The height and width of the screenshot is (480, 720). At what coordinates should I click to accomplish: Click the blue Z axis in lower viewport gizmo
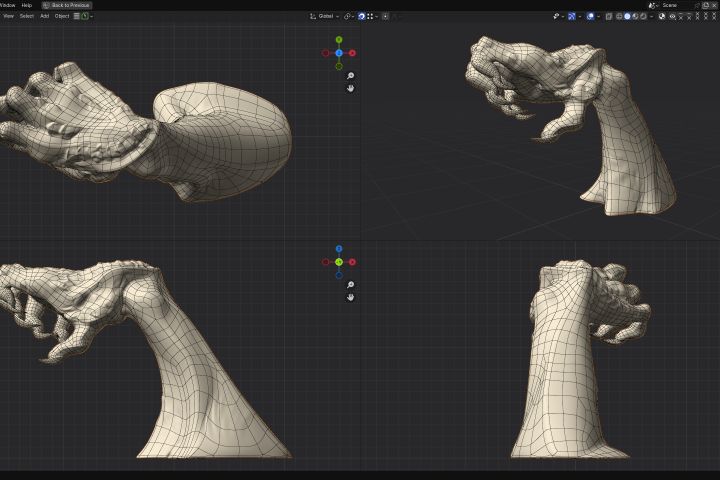pos(339,249)
